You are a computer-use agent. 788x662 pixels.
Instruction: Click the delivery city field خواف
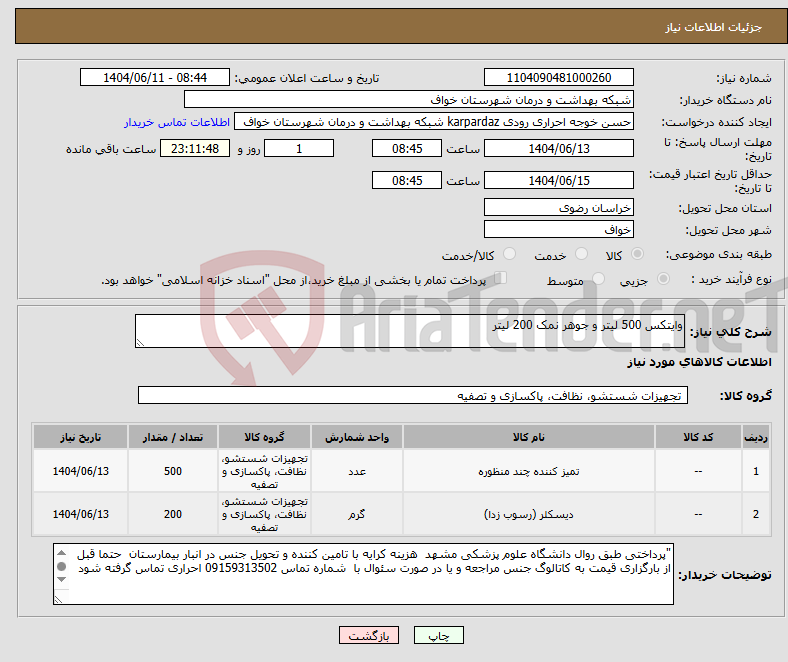(558, 229)
